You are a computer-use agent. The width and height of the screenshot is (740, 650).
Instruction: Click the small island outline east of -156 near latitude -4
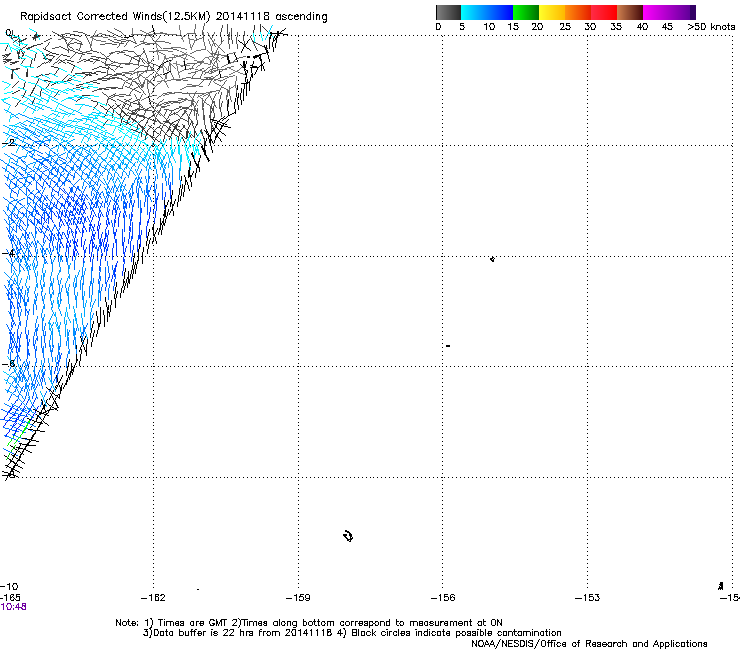492,259
